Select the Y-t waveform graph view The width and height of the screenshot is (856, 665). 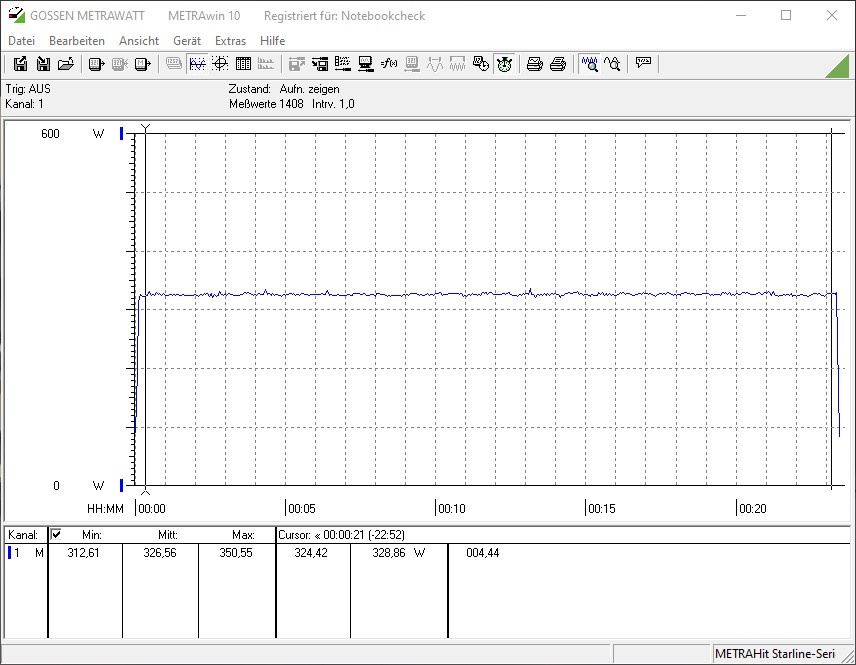click(197, 64)
